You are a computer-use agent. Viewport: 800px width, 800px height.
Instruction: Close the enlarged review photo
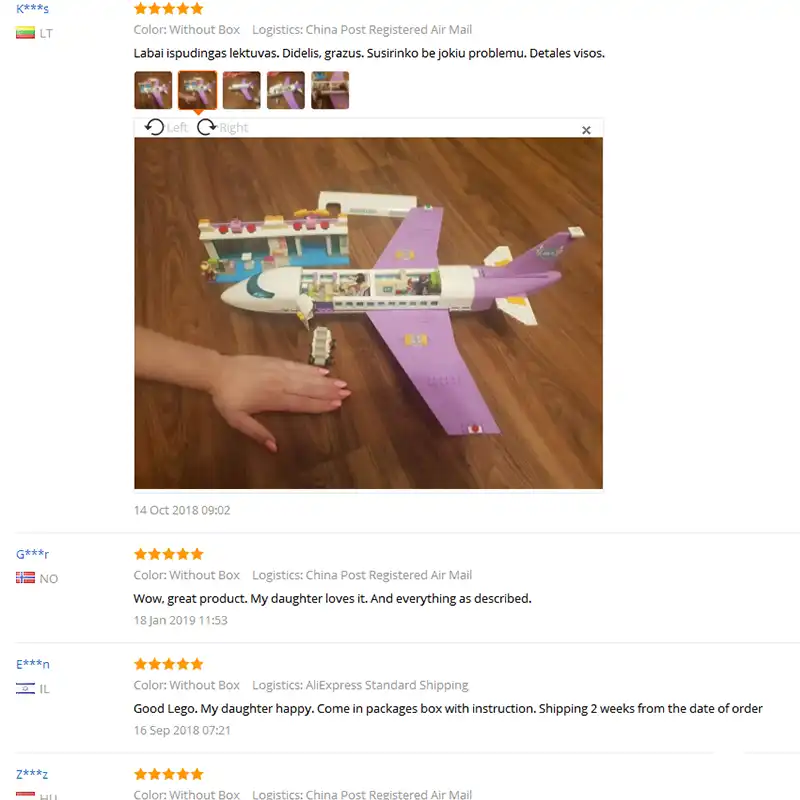[586, 130]
